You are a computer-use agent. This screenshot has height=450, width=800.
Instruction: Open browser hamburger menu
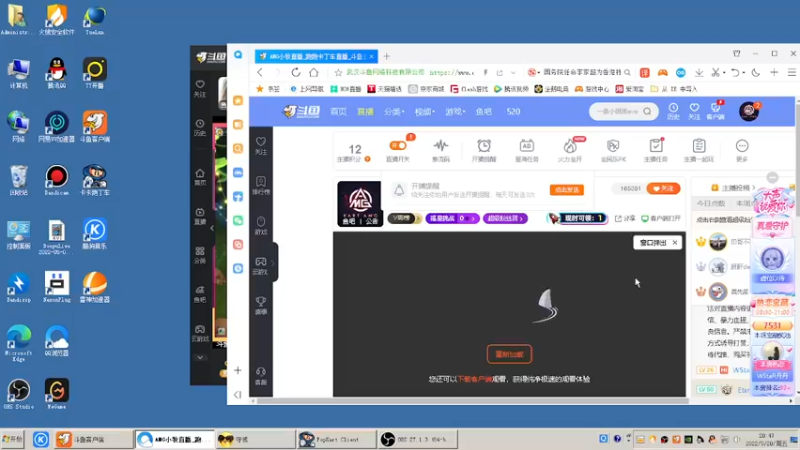(x=791, y=72)
